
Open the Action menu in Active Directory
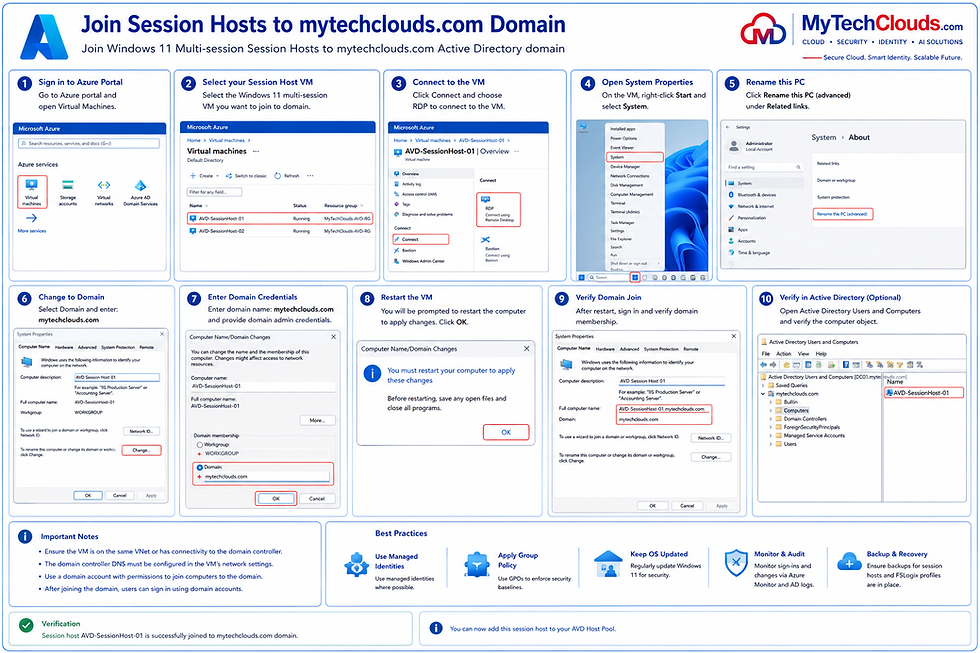(x=784, y=354)
